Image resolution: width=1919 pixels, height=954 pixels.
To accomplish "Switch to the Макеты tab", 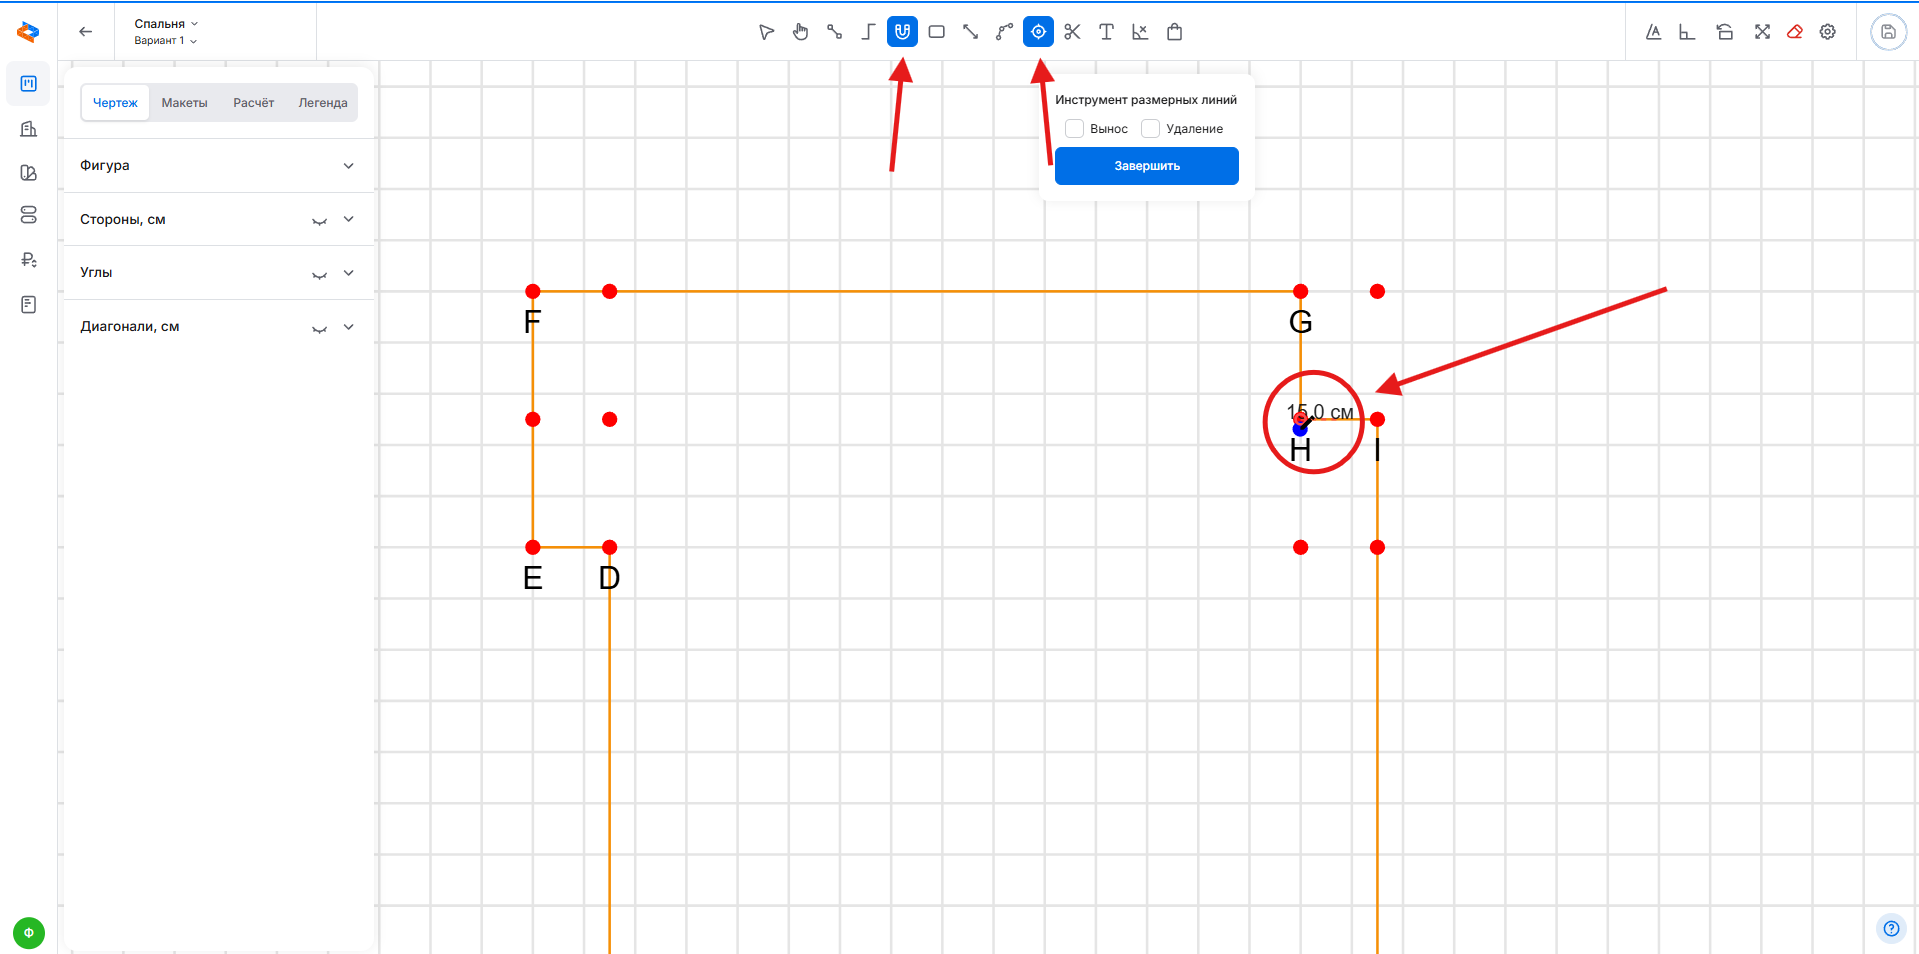I will tap(184, 103).
